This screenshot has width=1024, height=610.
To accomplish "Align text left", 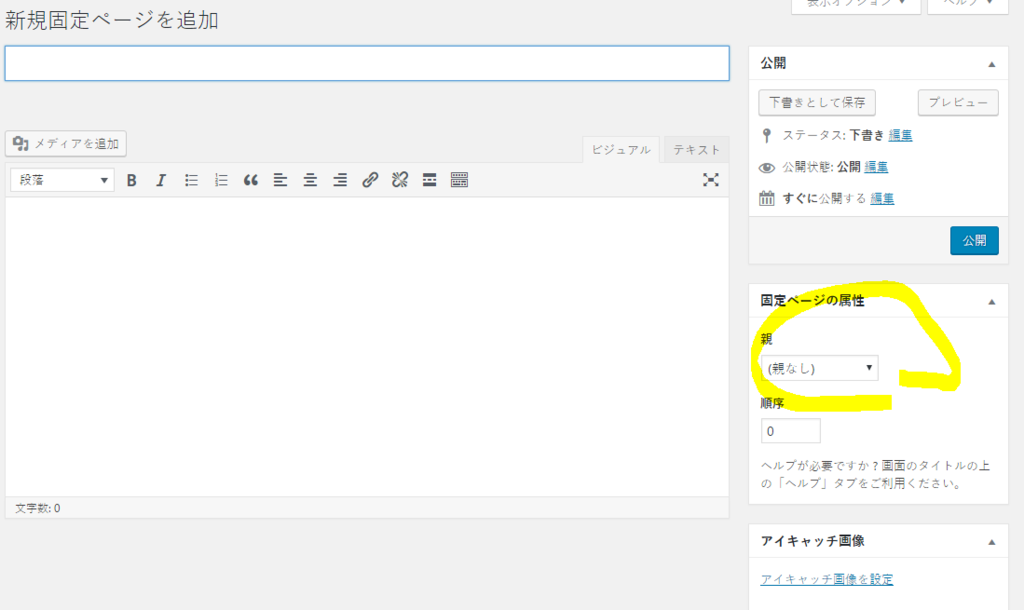I will [x=280, y=180].
